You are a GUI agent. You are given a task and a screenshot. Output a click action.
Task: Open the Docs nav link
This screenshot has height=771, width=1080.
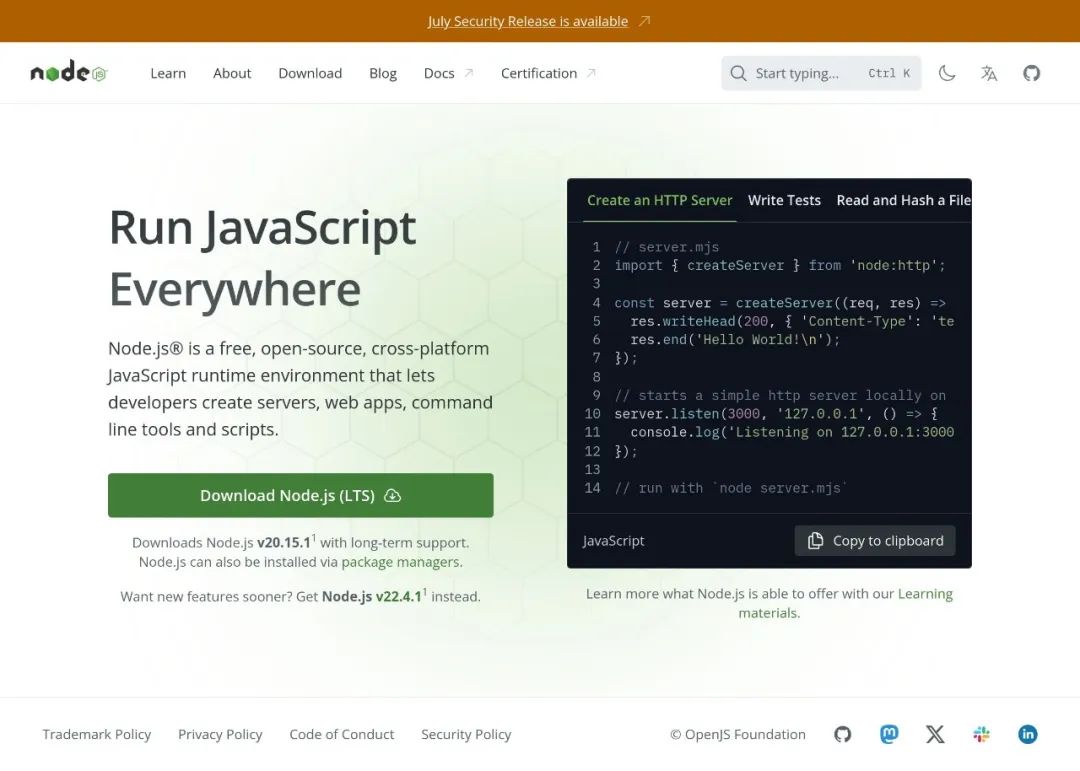click(448, 73)
